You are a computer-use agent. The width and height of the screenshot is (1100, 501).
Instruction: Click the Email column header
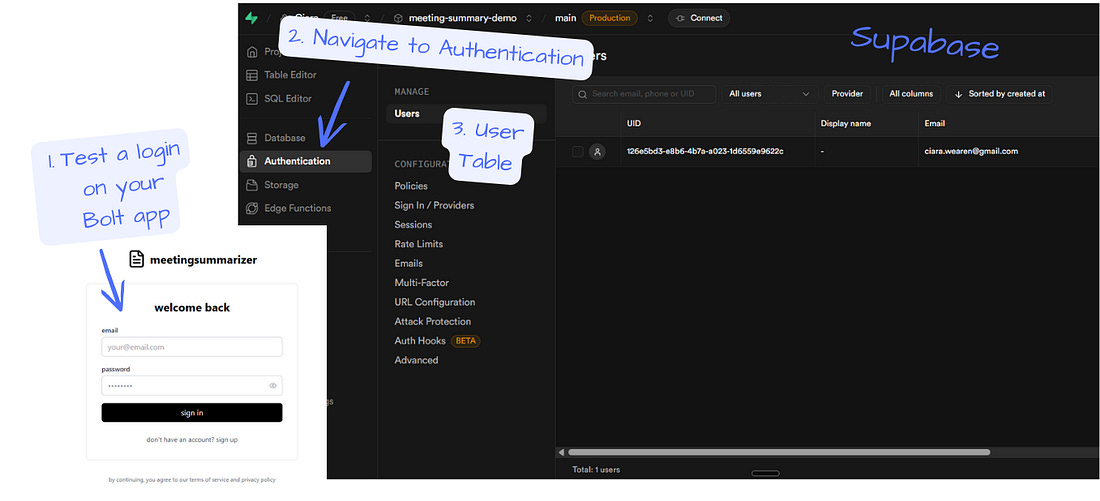pos(934,123)
